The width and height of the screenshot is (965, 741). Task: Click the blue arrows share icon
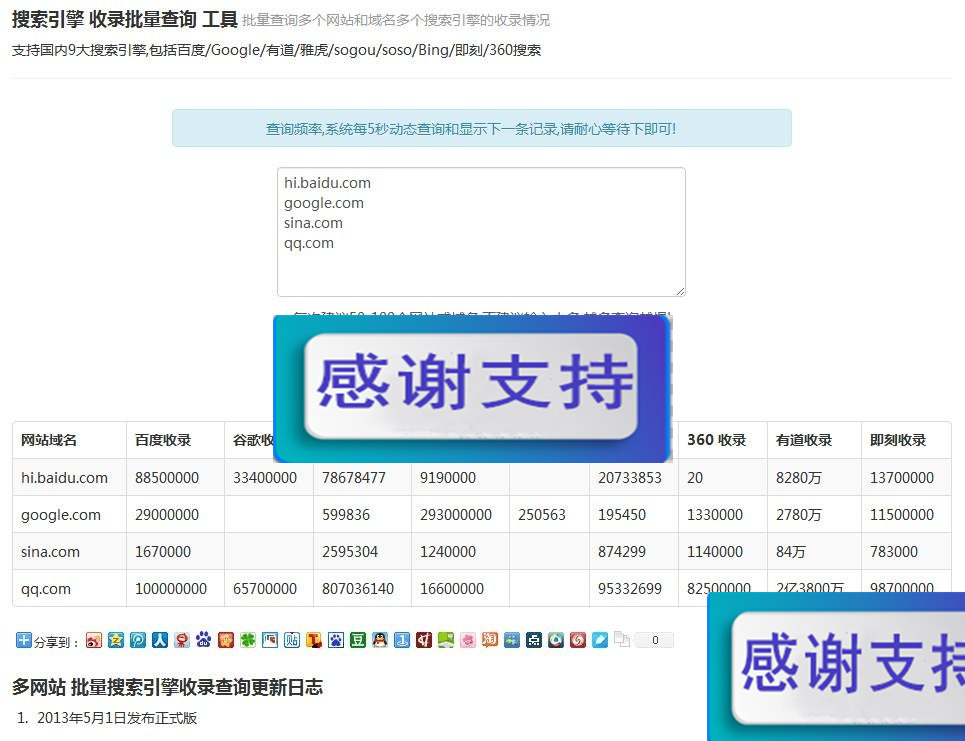pyautogui.click(x=512, y=640)
